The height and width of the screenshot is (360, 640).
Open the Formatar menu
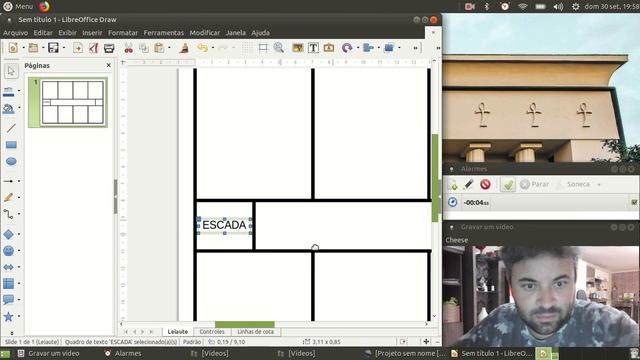tap(123, 33)
